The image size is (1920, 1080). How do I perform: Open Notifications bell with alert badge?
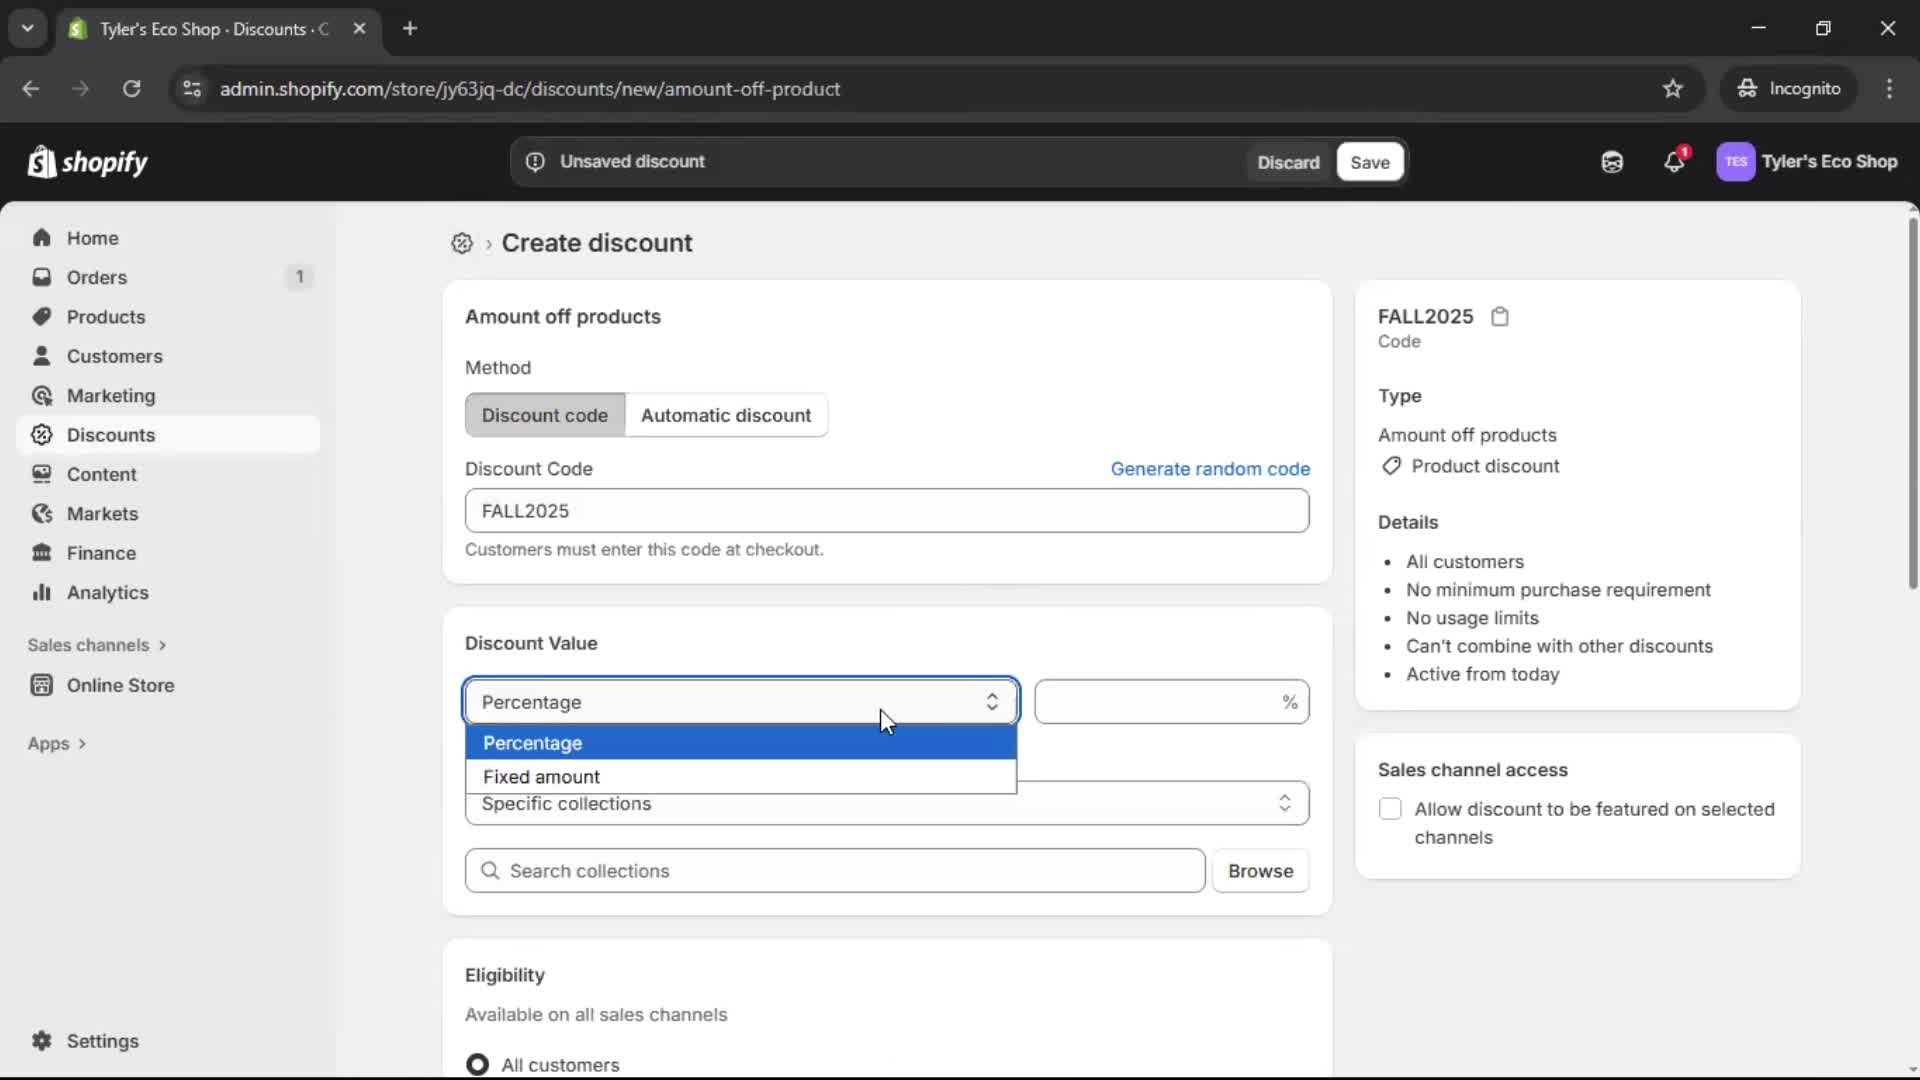(1675, 162)
